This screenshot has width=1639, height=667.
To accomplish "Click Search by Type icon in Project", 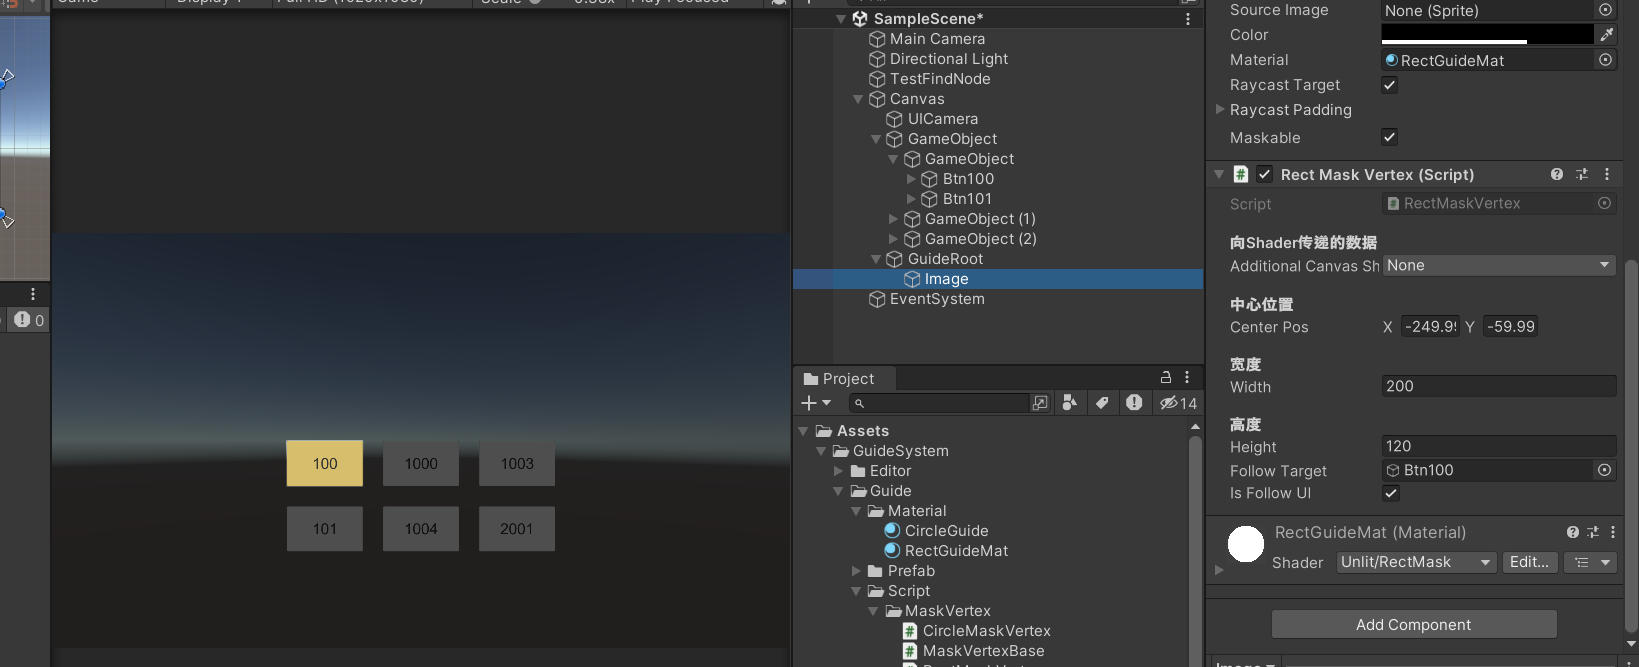I will [1070, 403].
